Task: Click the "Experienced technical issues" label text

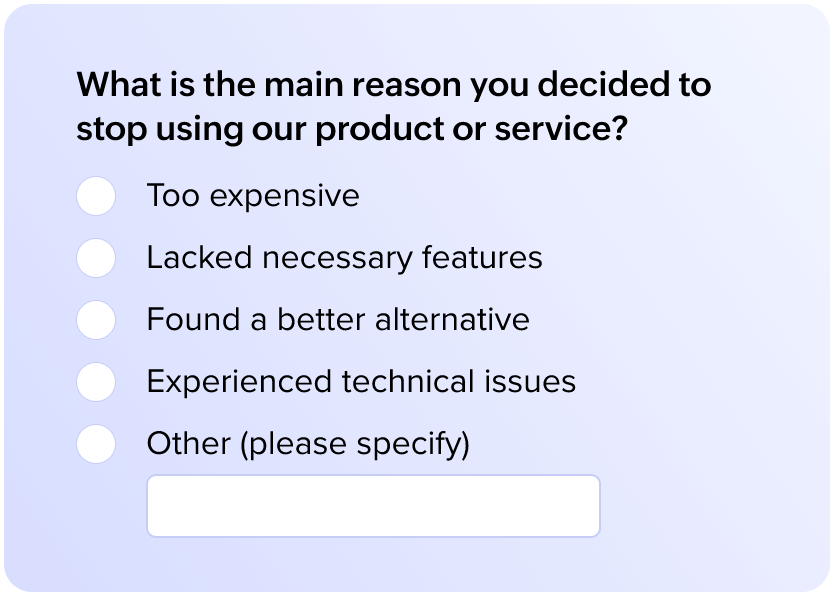Action: tap(360, 382)
